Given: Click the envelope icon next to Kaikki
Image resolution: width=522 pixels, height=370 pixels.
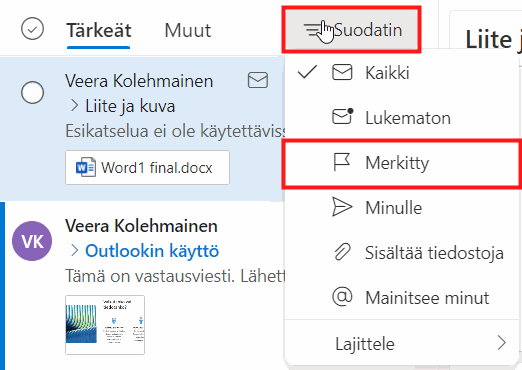Looking at the screenshot, I should click(342, 72).
